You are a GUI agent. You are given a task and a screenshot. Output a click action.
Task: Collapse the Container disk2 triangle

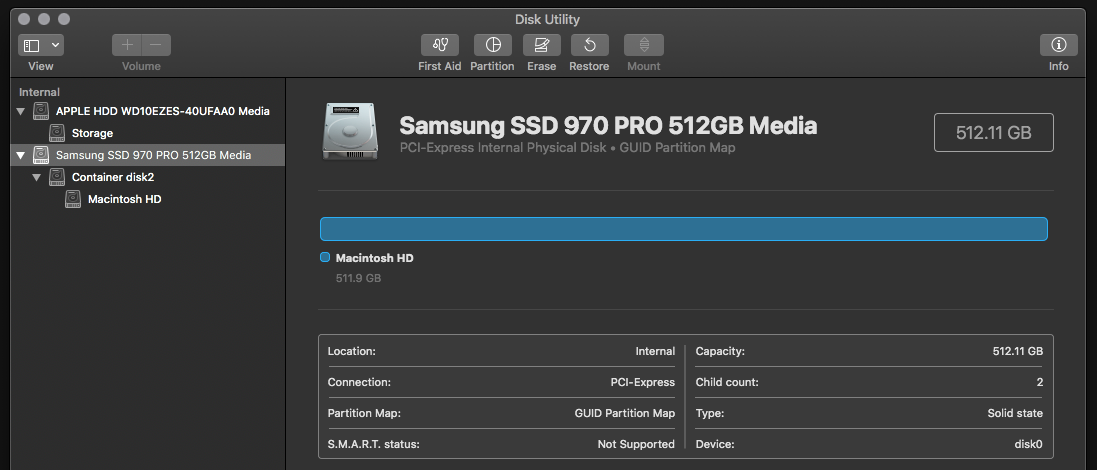37,177
